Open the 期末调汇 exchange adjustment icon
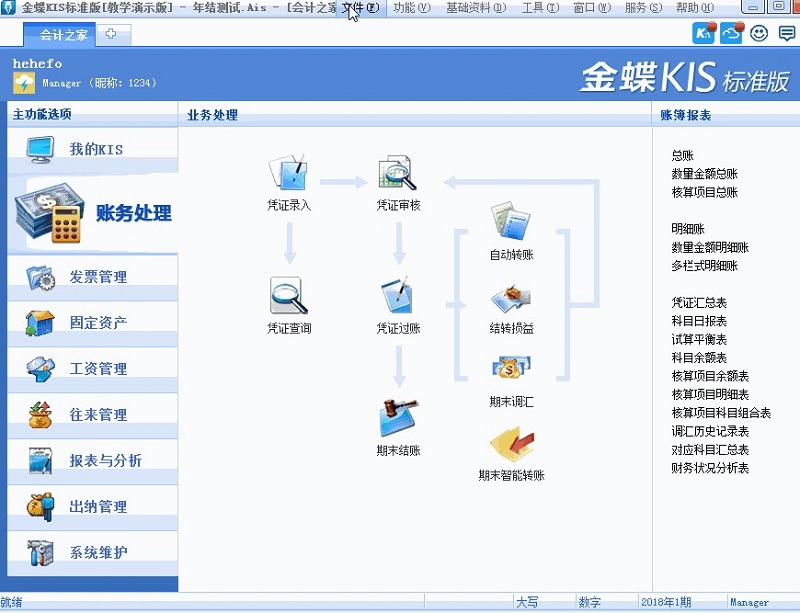This screenshot has width=800, height=613. [x=511, y=369]
